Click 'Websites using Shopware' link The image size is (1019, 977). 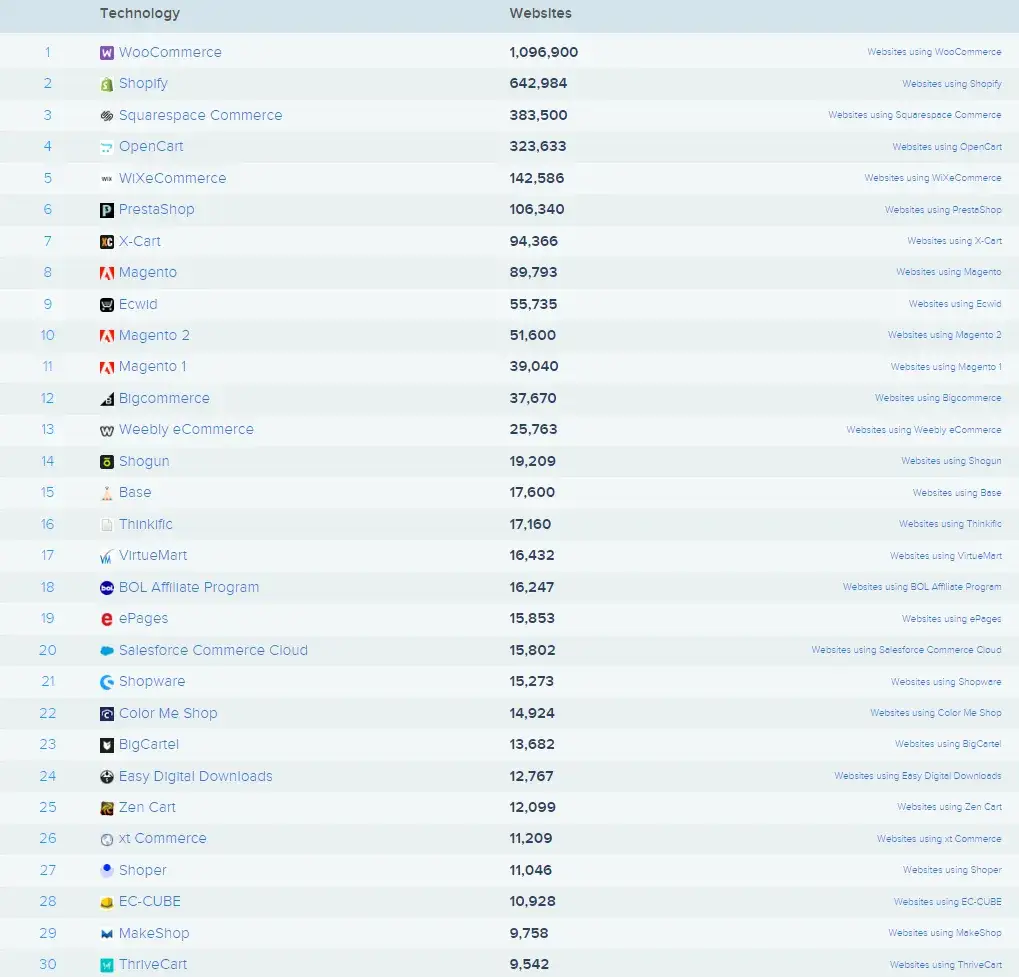coord(946,682)
